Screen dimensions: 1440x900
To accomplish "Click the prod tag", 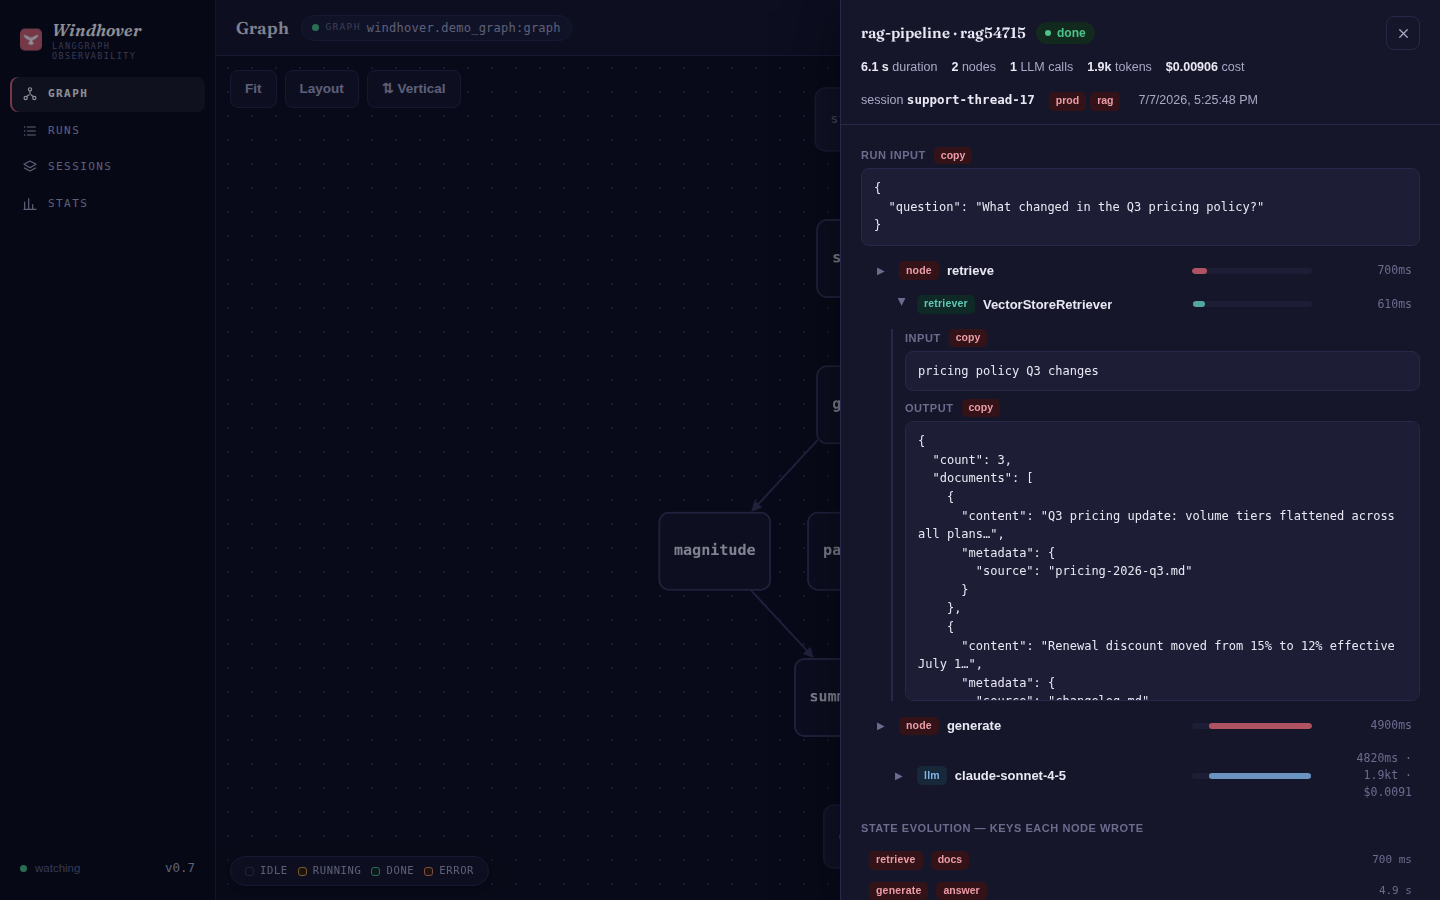I will pos(1067,101).
